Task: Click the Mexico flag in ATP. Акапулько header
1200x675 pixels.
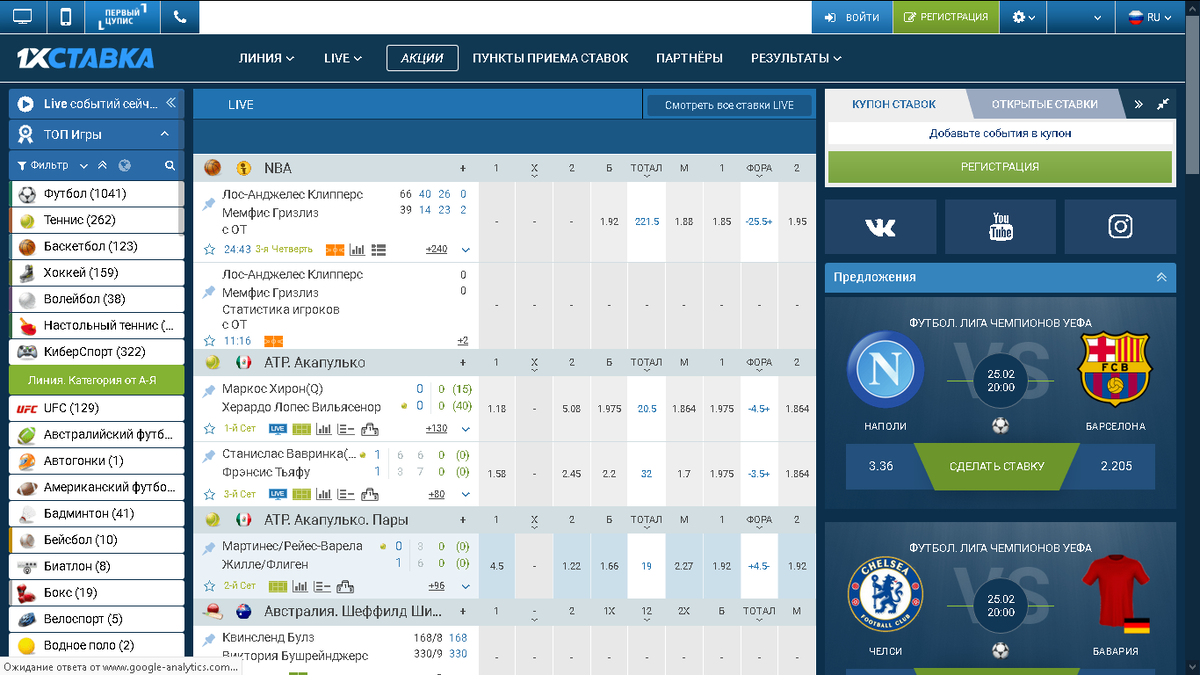Action: 243,362
